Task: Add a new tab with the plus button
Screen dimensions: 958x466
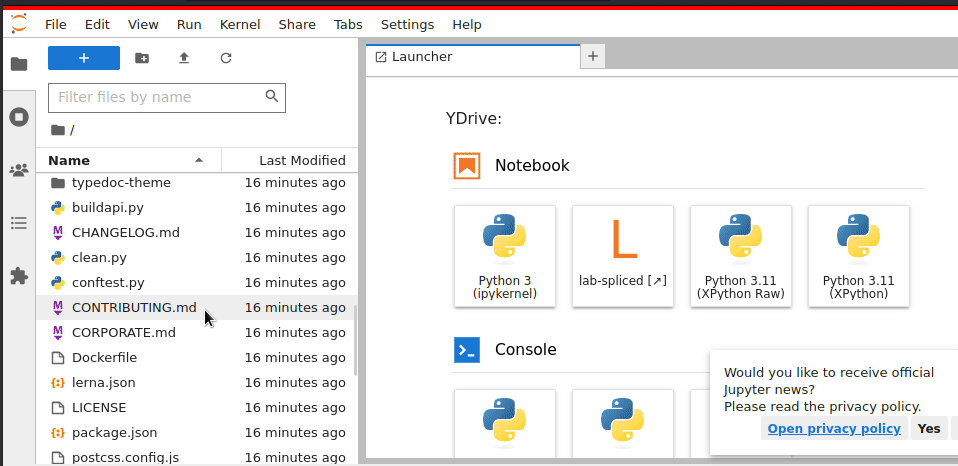Action: (x=593, y=57)
